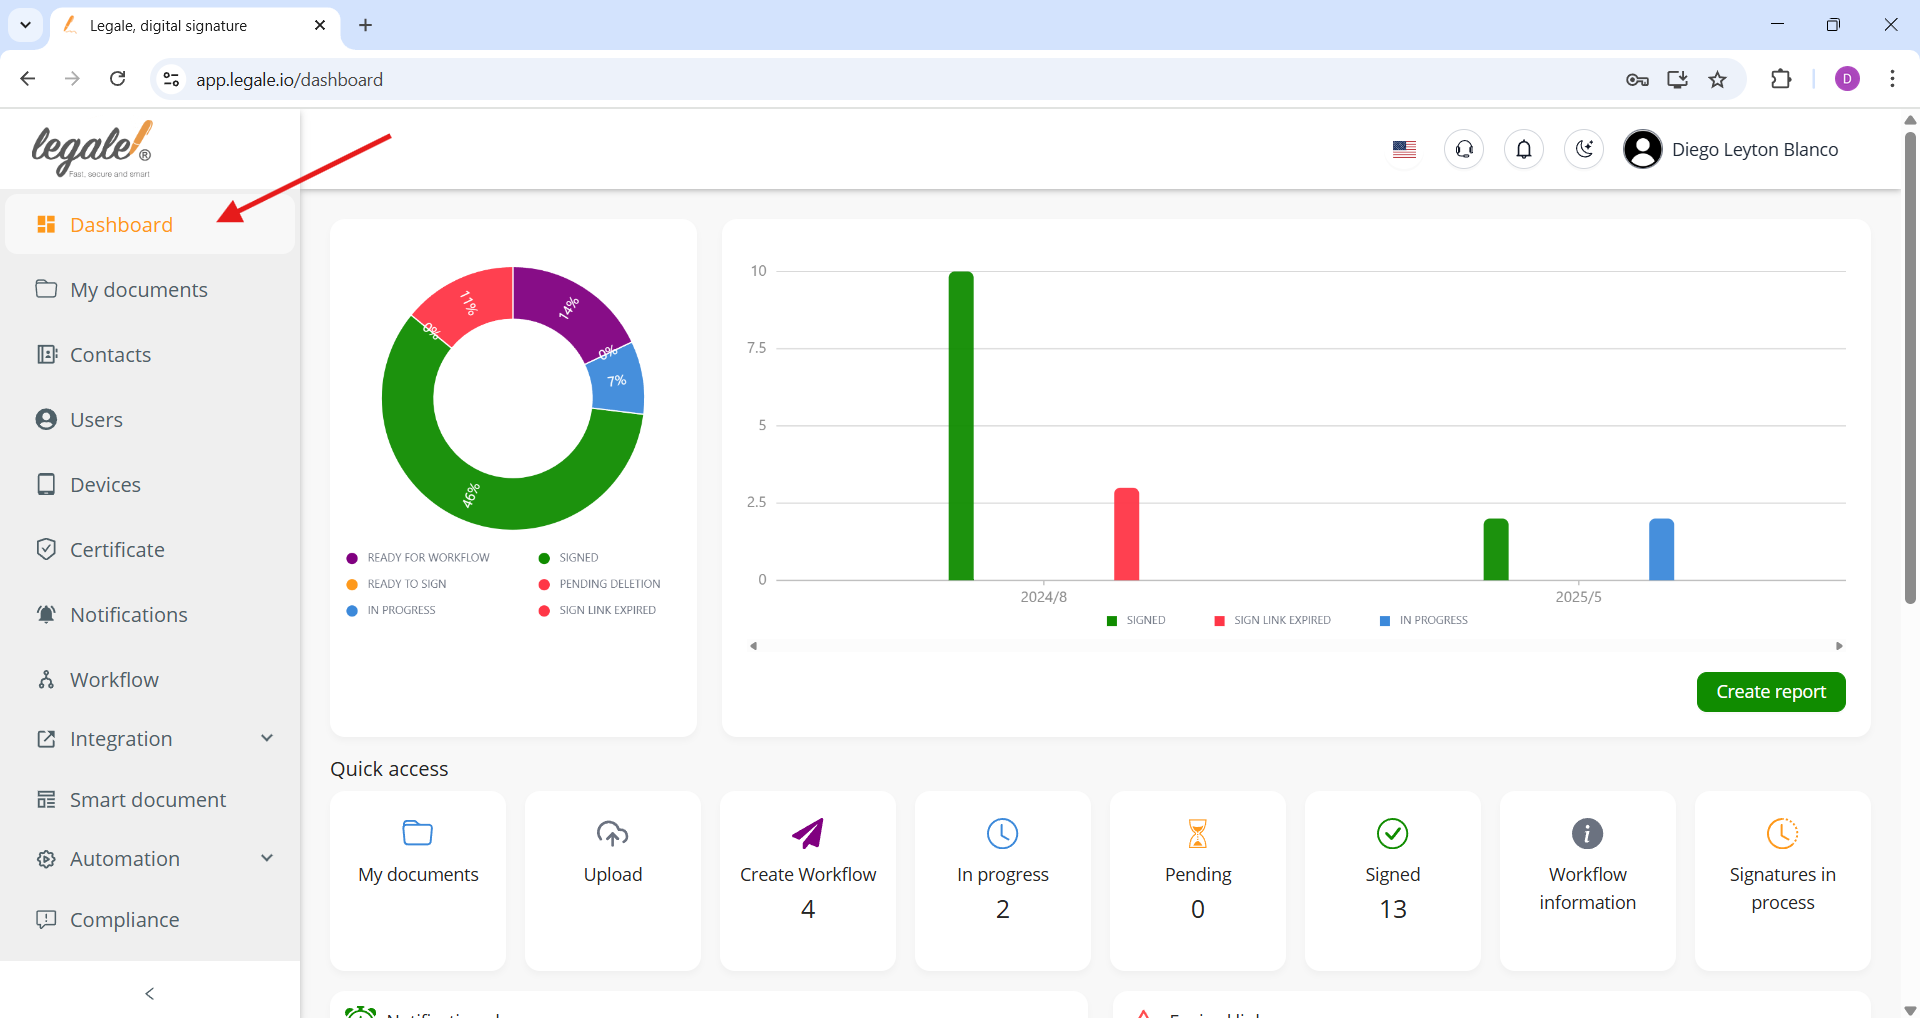
Task: Open Workflow information from quick access
Action: pos(1587,880)
